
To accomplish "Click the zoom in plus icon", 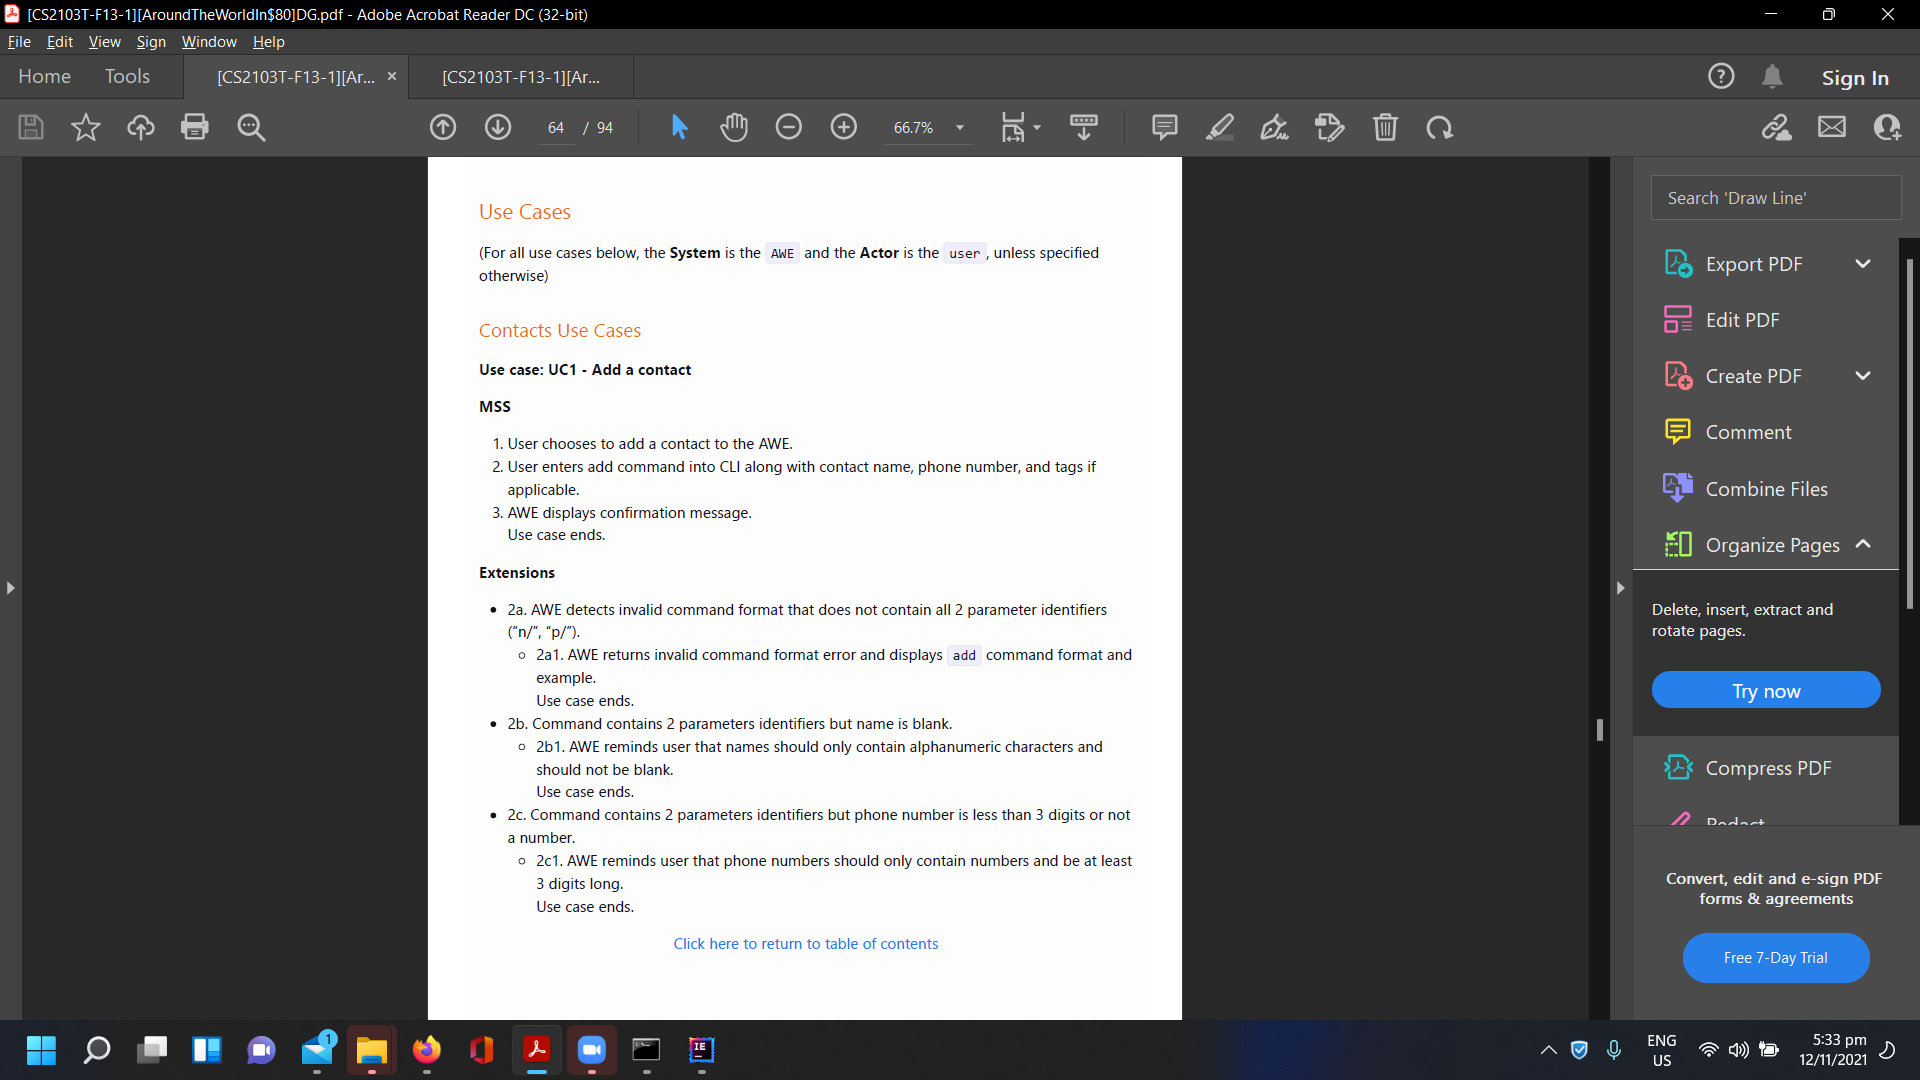I will click(x=844, y=127).
